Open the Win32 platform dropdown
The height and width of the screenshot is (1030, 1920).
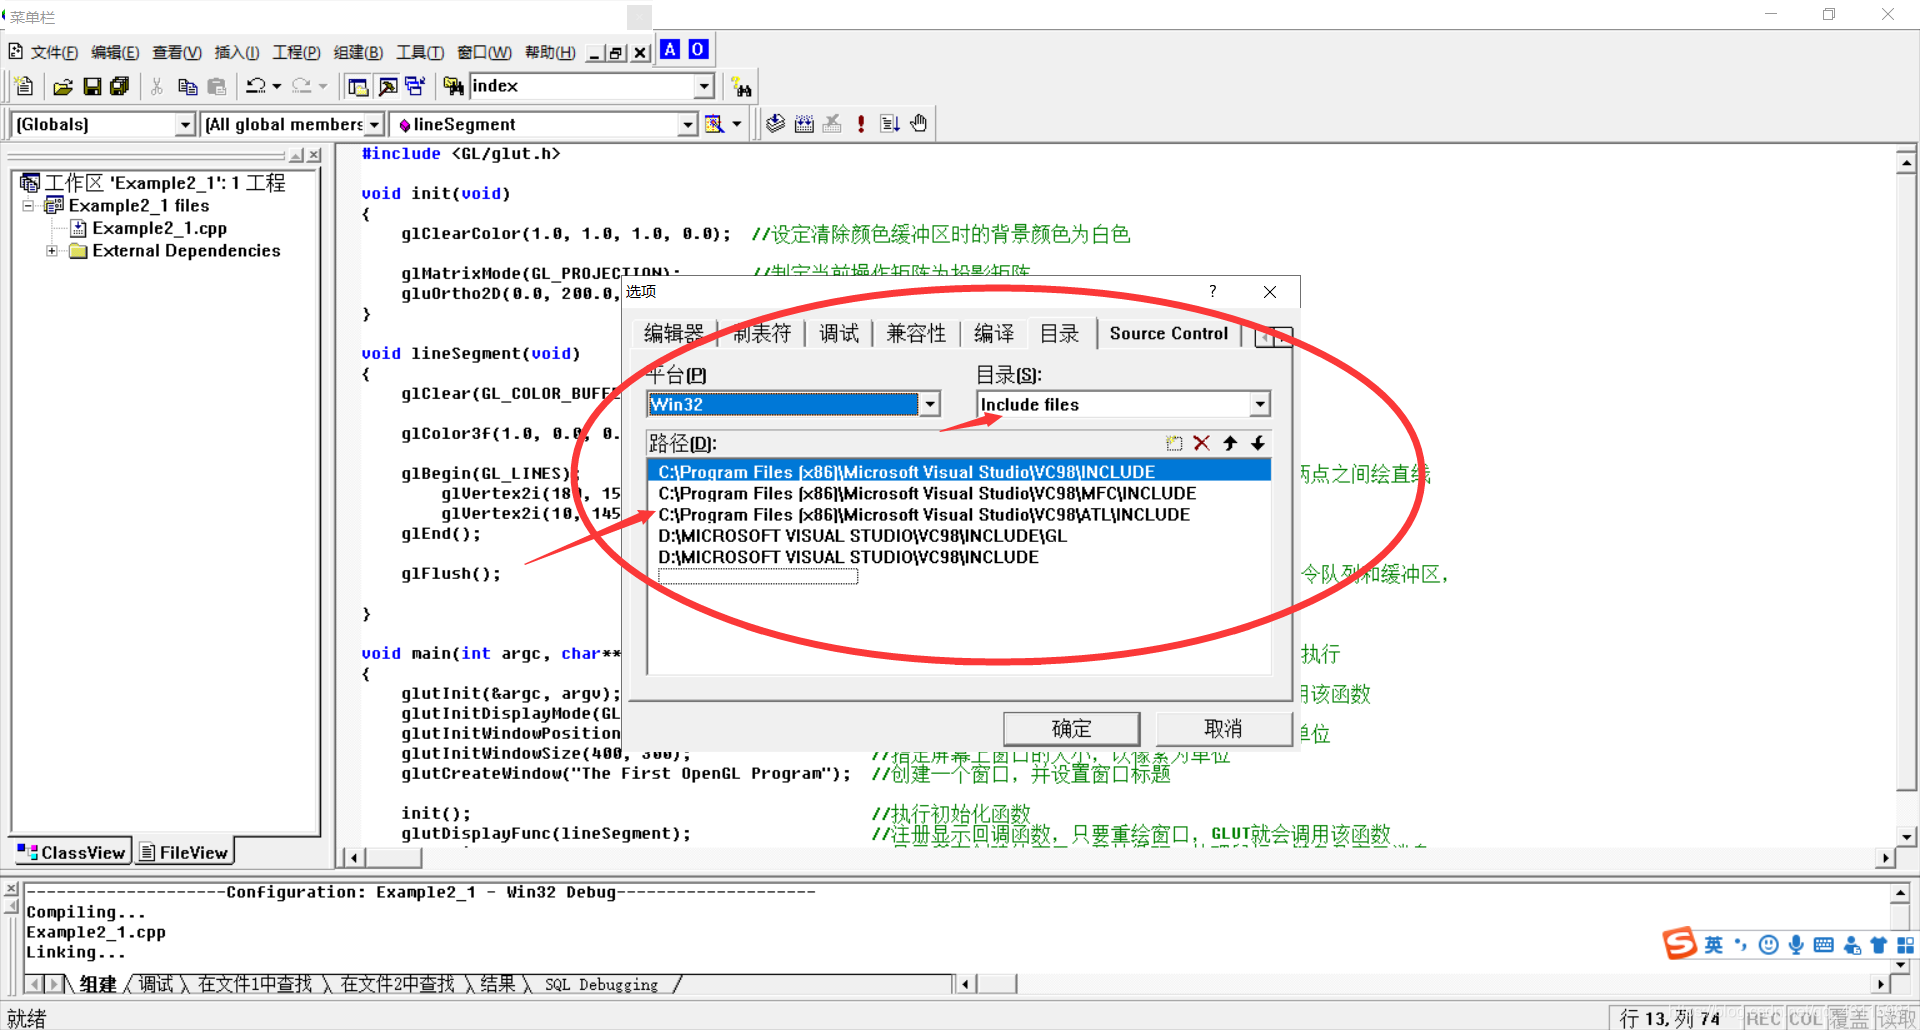click(930, 404)
